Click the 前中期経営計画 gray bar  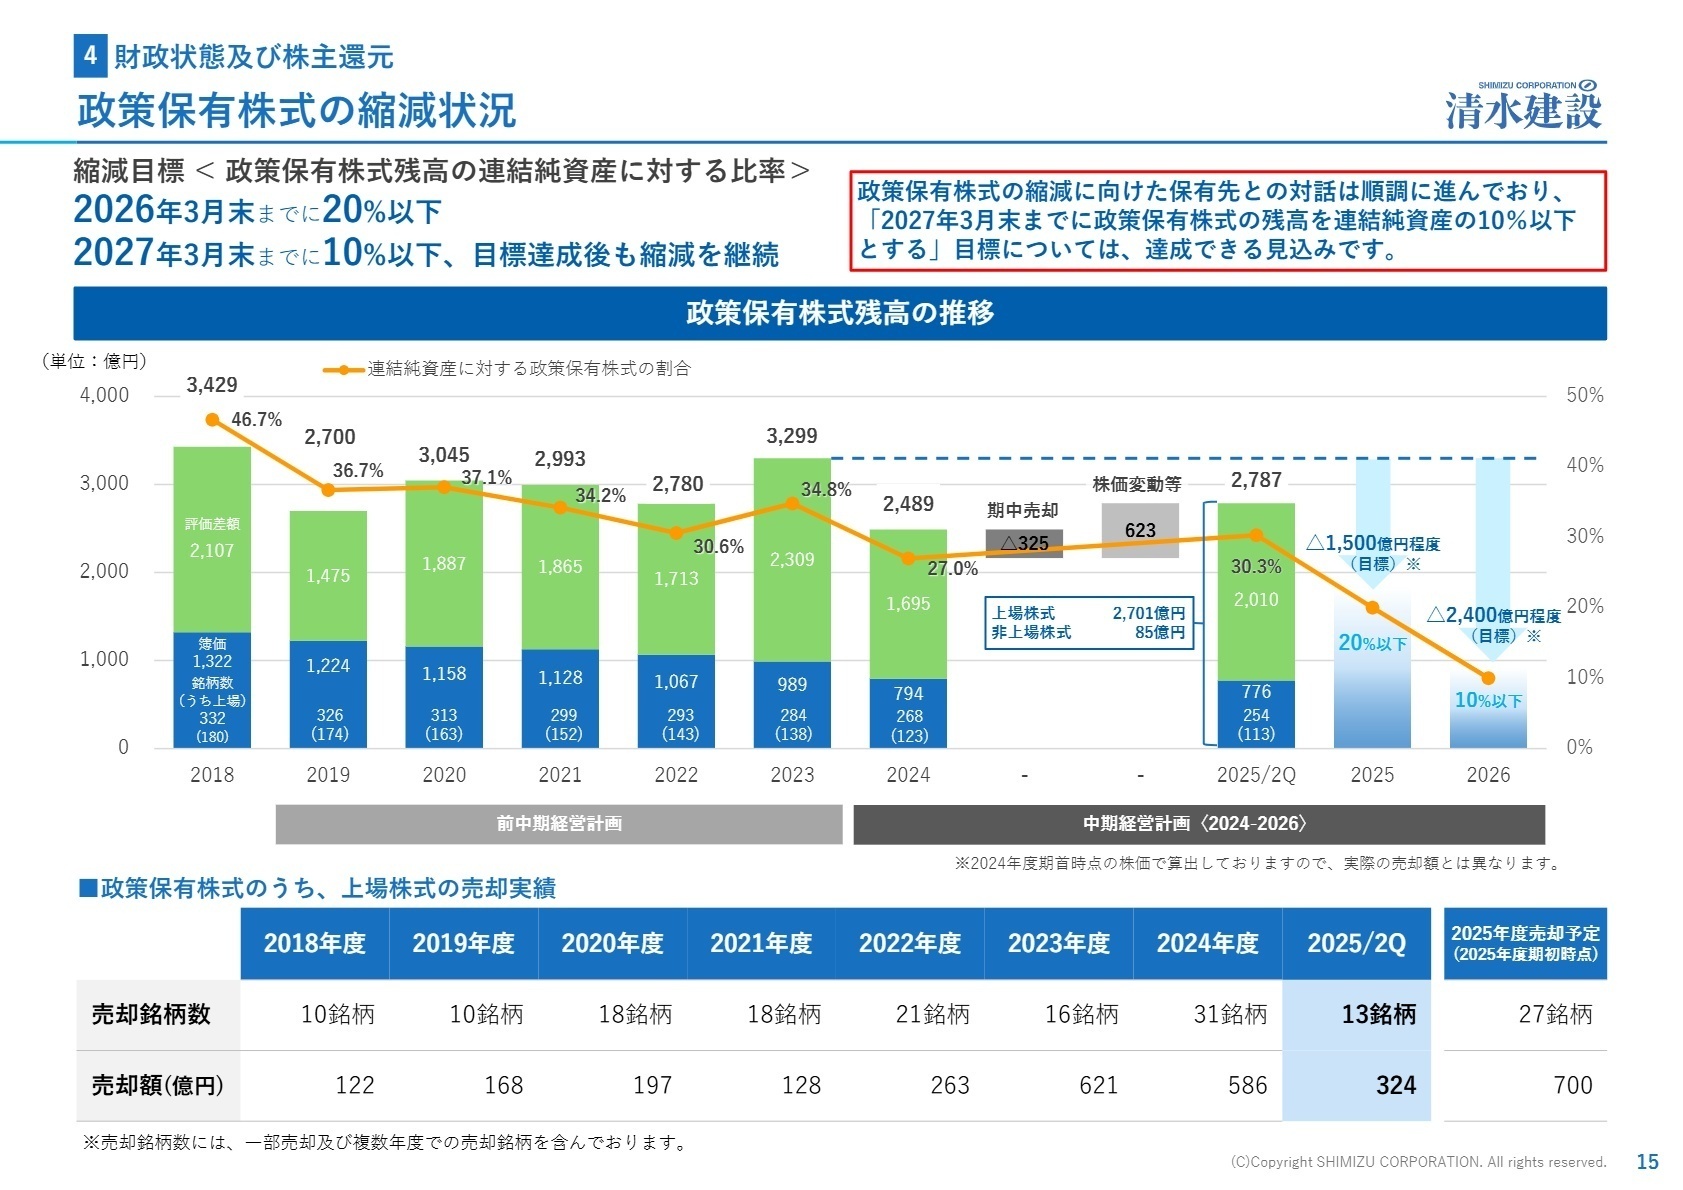pyautogui.click(x=559, y=824)
